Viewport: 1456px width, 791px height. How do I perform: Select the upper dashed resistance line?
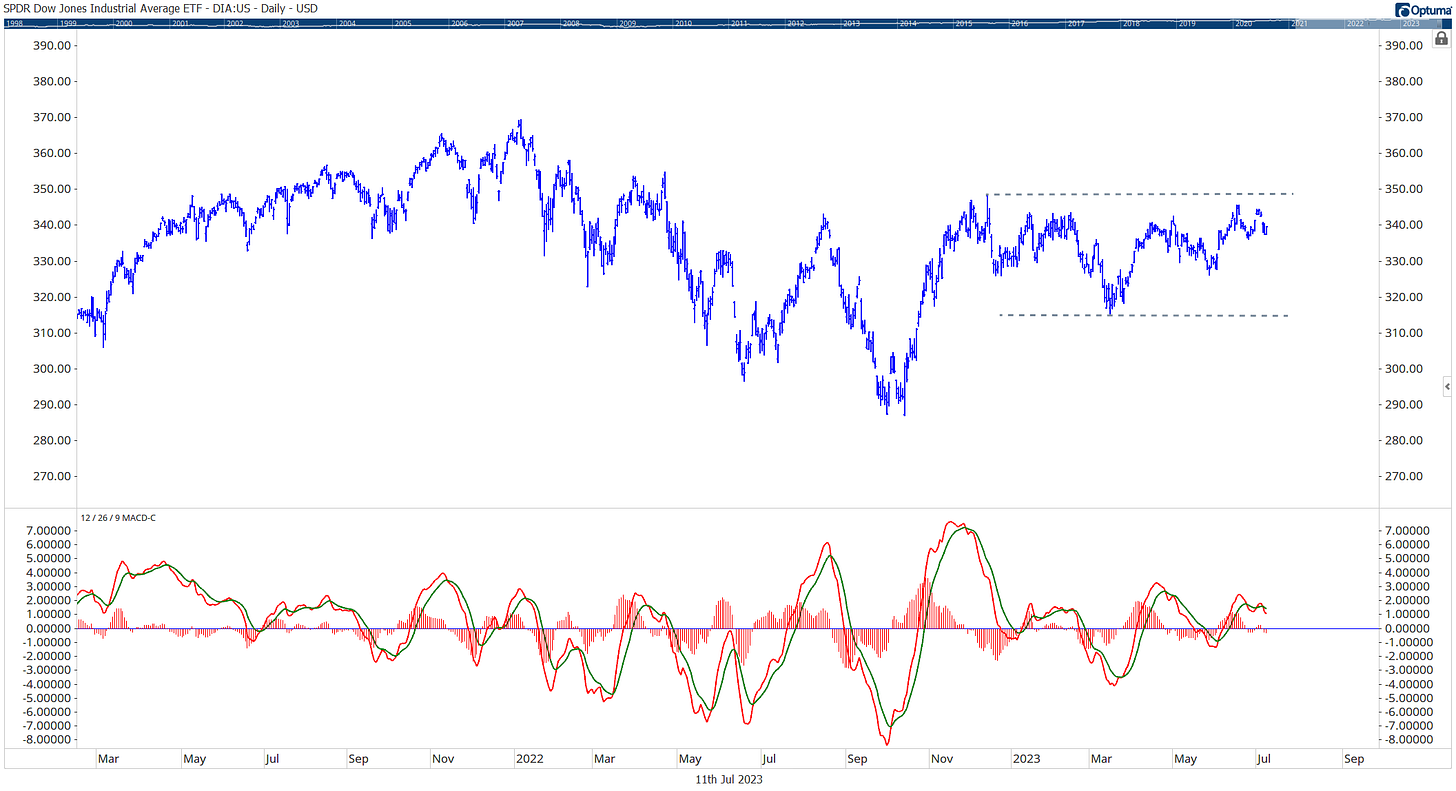[1140, 192]
